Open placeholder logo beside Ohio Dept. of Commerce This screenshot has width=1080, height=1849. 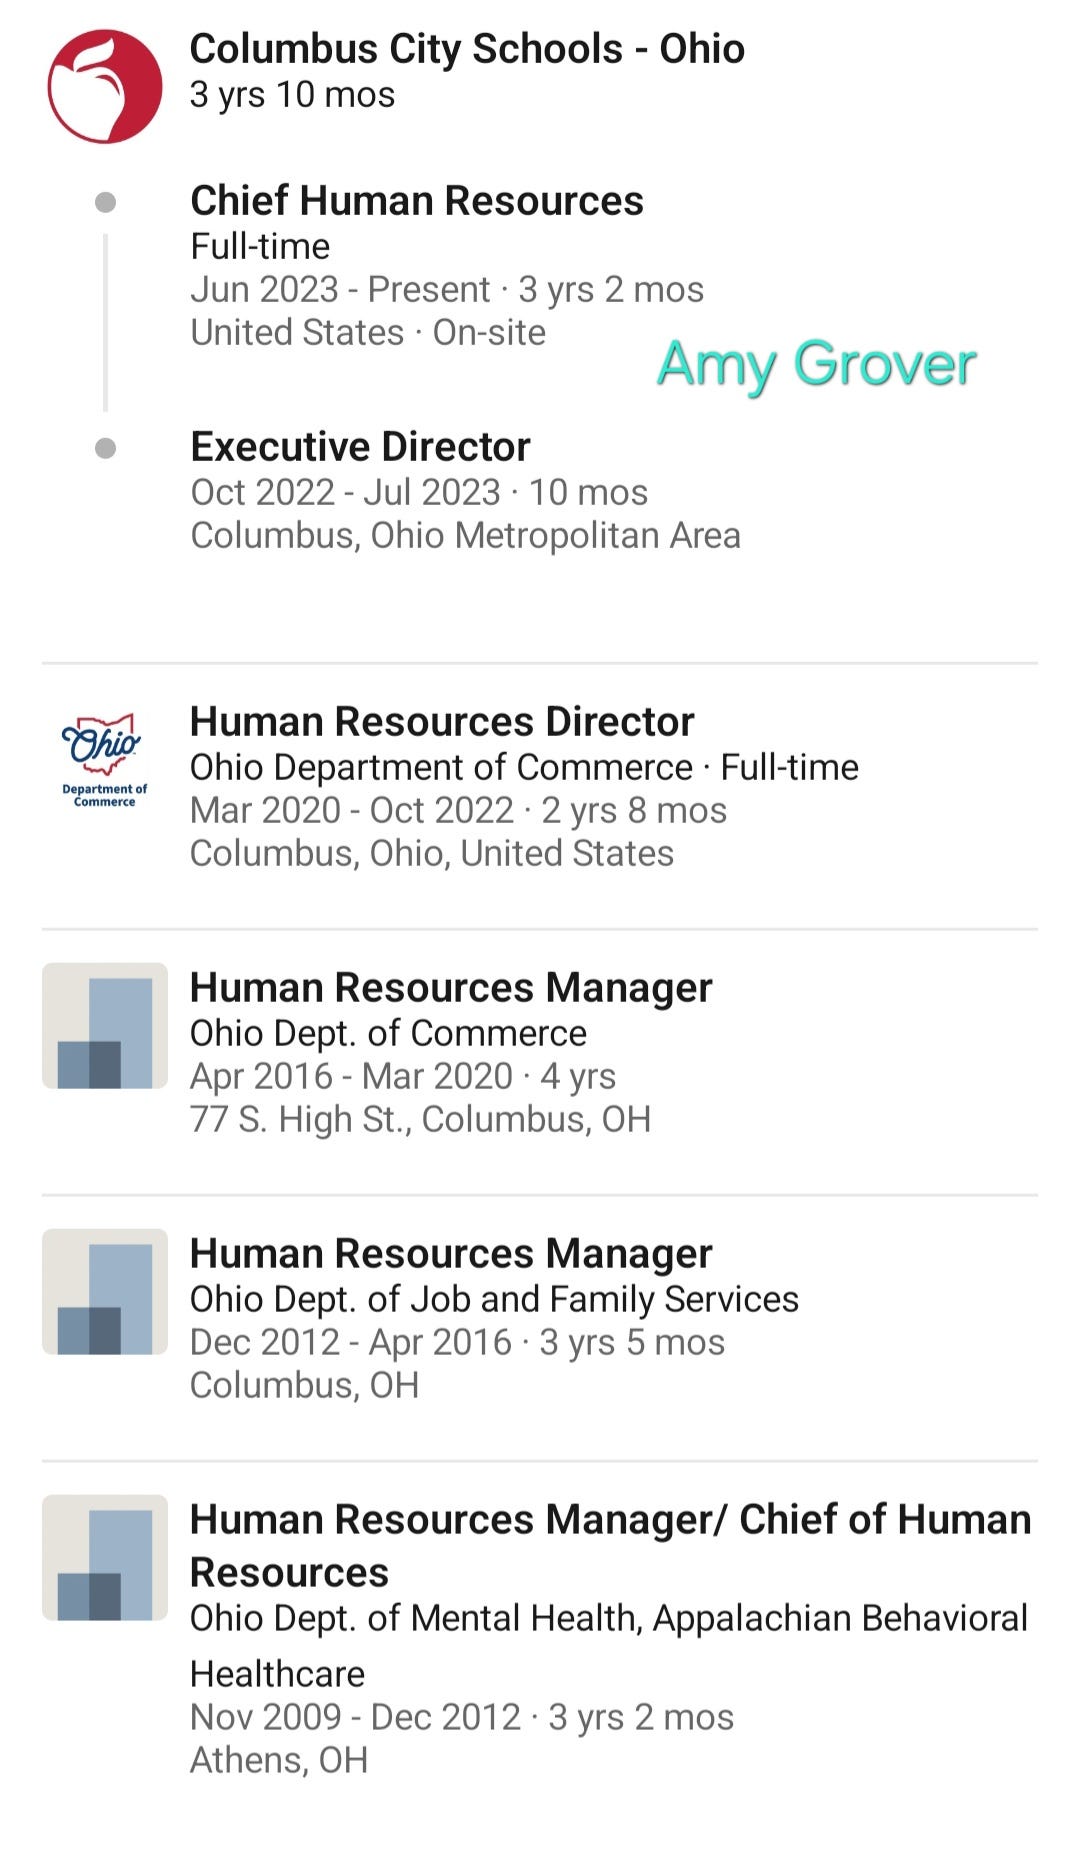(x=105, y=1026)
